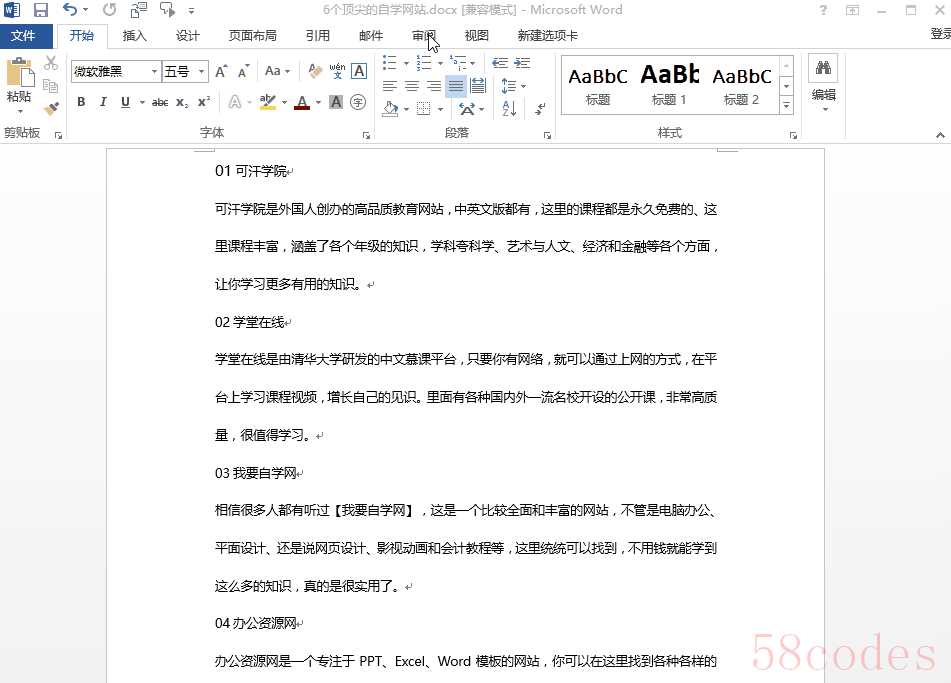The image size is (951, 683).
Task: Toggle Italic formatting
Action: coord(103,103)
